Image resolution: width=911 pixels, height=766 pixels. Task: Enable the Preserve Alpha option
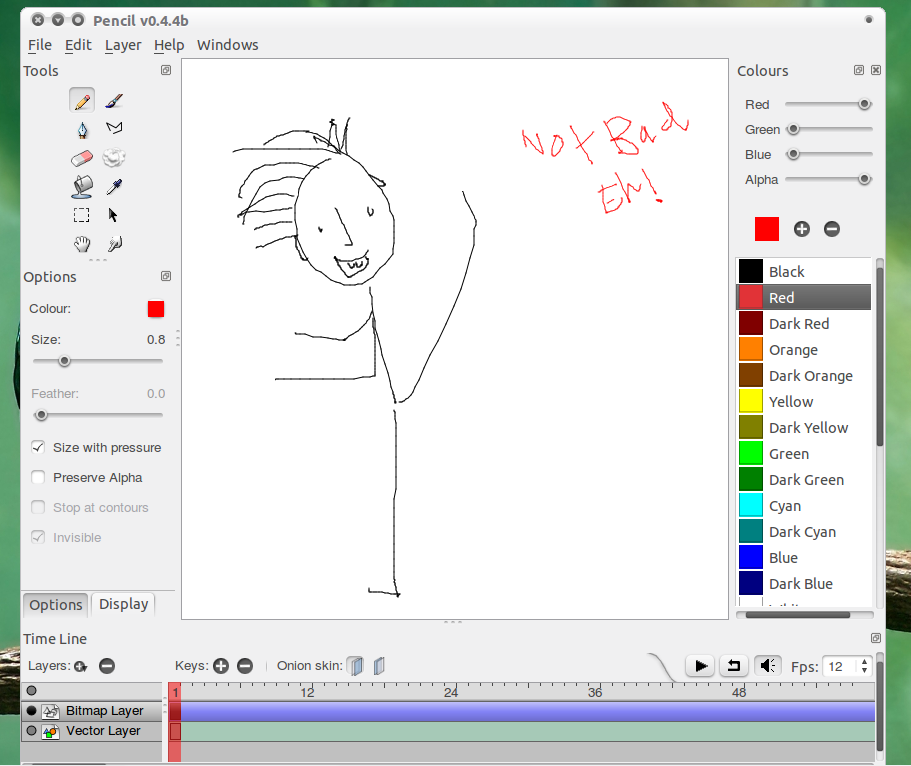[37, 477]
